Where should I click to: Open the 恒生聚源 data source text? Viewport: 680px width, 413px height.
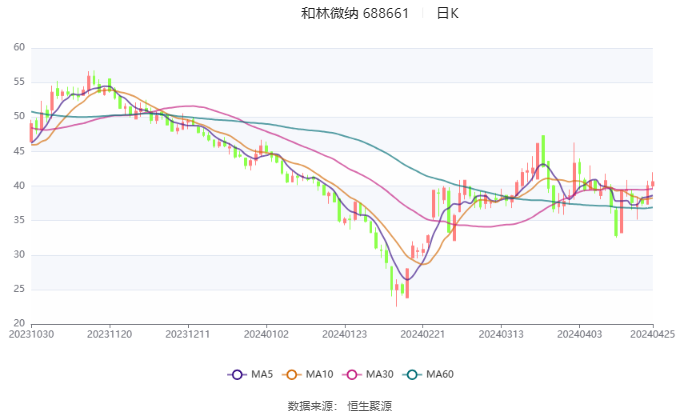369,406
